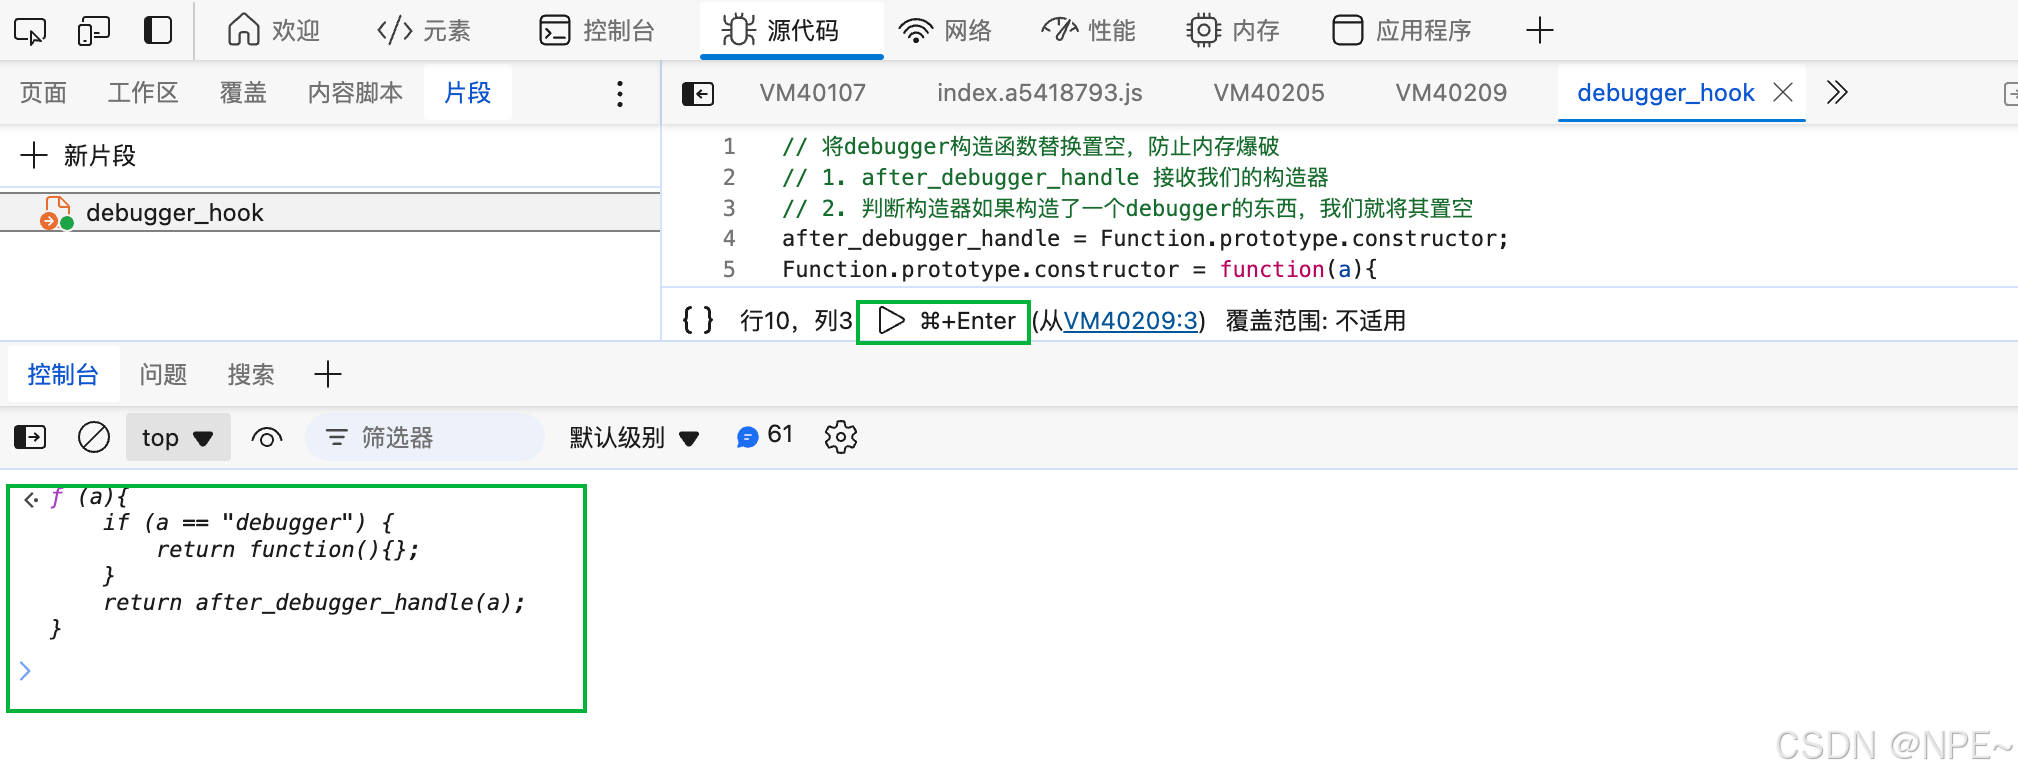
Task: Run snippet with ⌘+Enter button
Action: (944, 321)
